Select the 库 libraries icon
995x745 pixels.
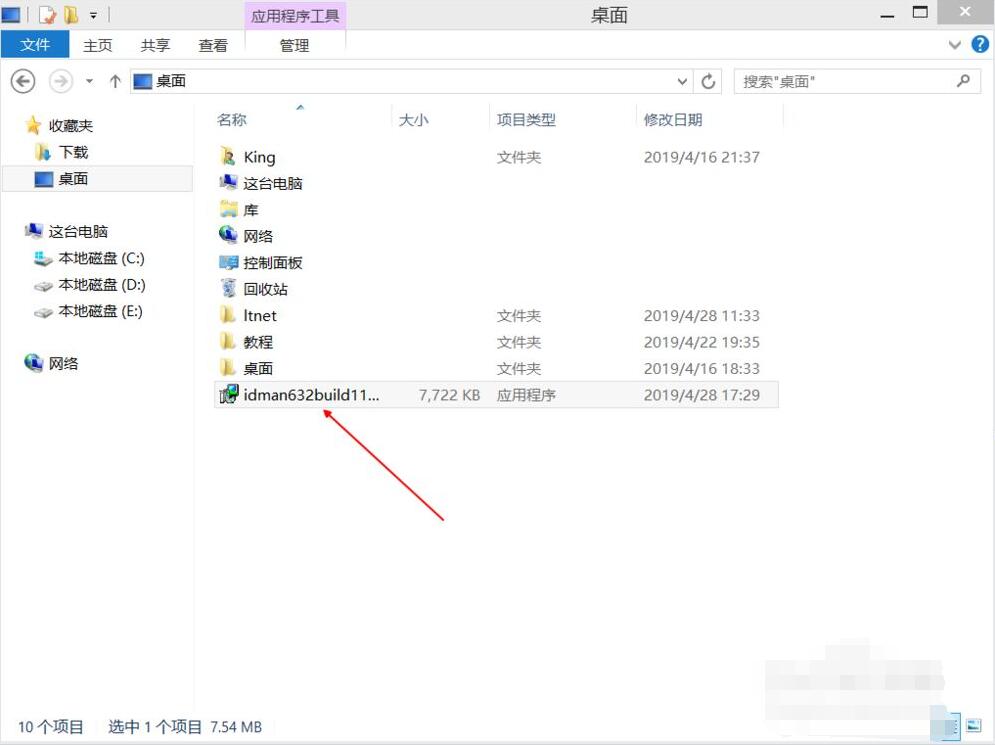[228, 209]
